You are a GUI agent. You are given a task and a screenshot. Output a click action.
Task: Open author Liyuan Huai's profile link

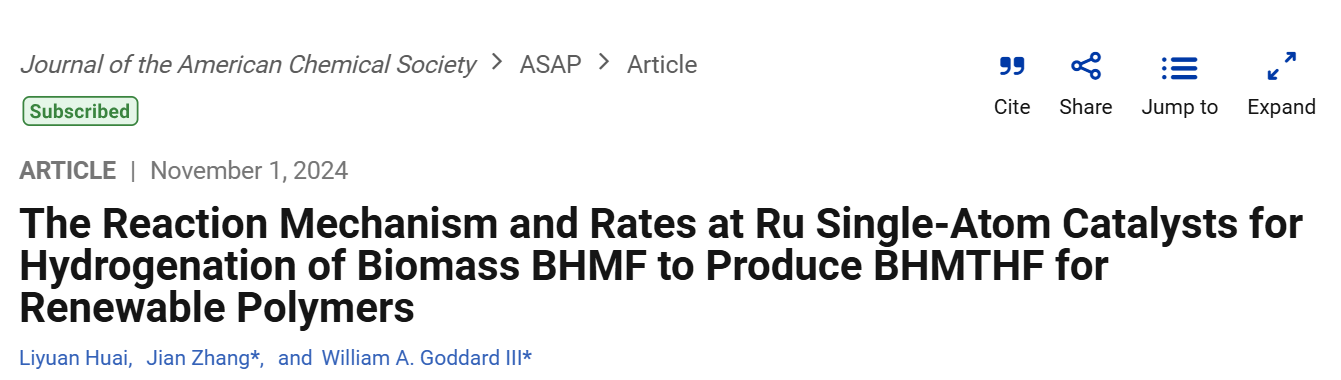[x=75, y=358]
